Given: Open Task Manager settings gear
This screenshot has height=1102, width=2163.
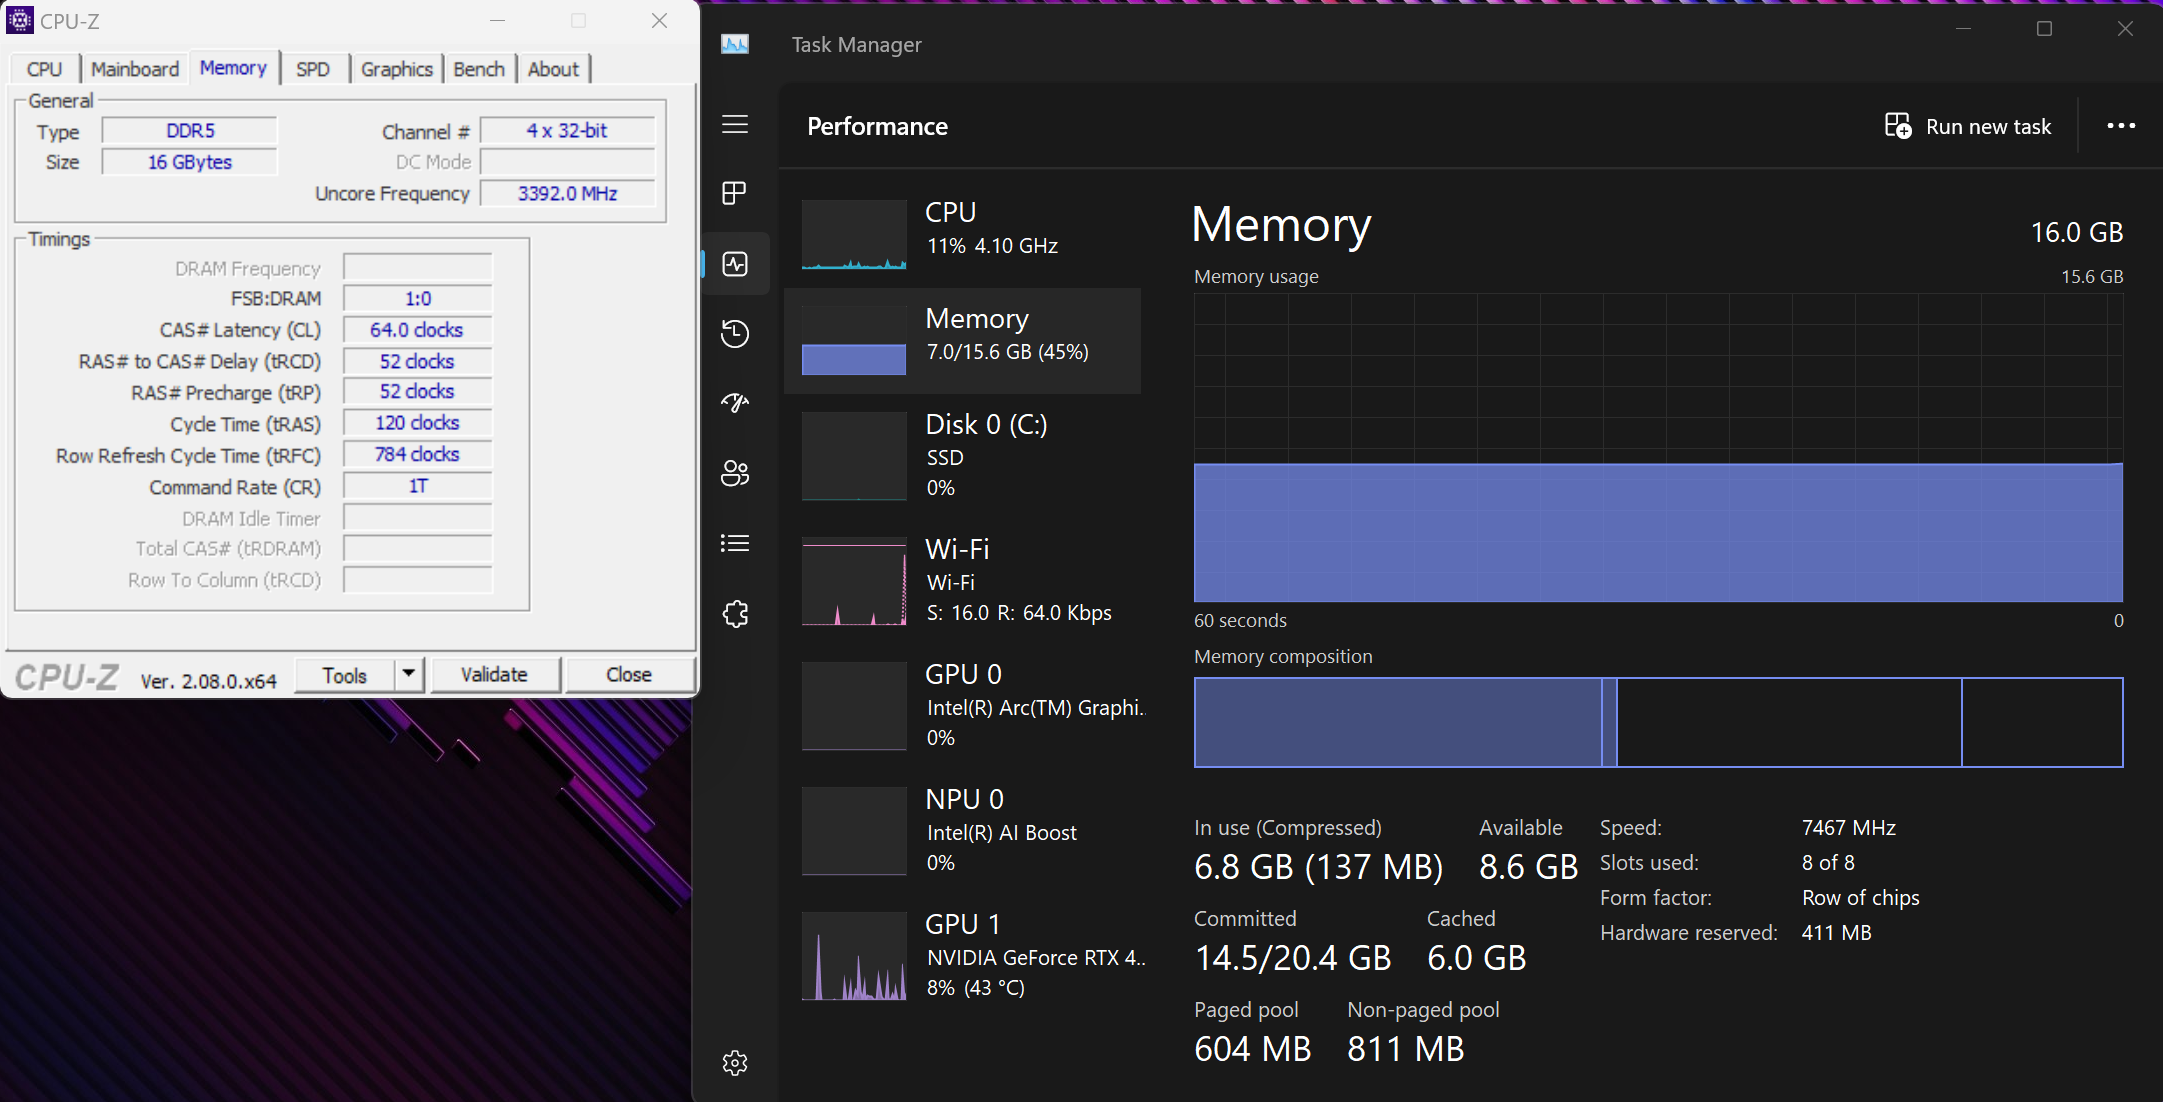Looking at the screenshot, I should pyautogui.click(x=735, y=1062).
